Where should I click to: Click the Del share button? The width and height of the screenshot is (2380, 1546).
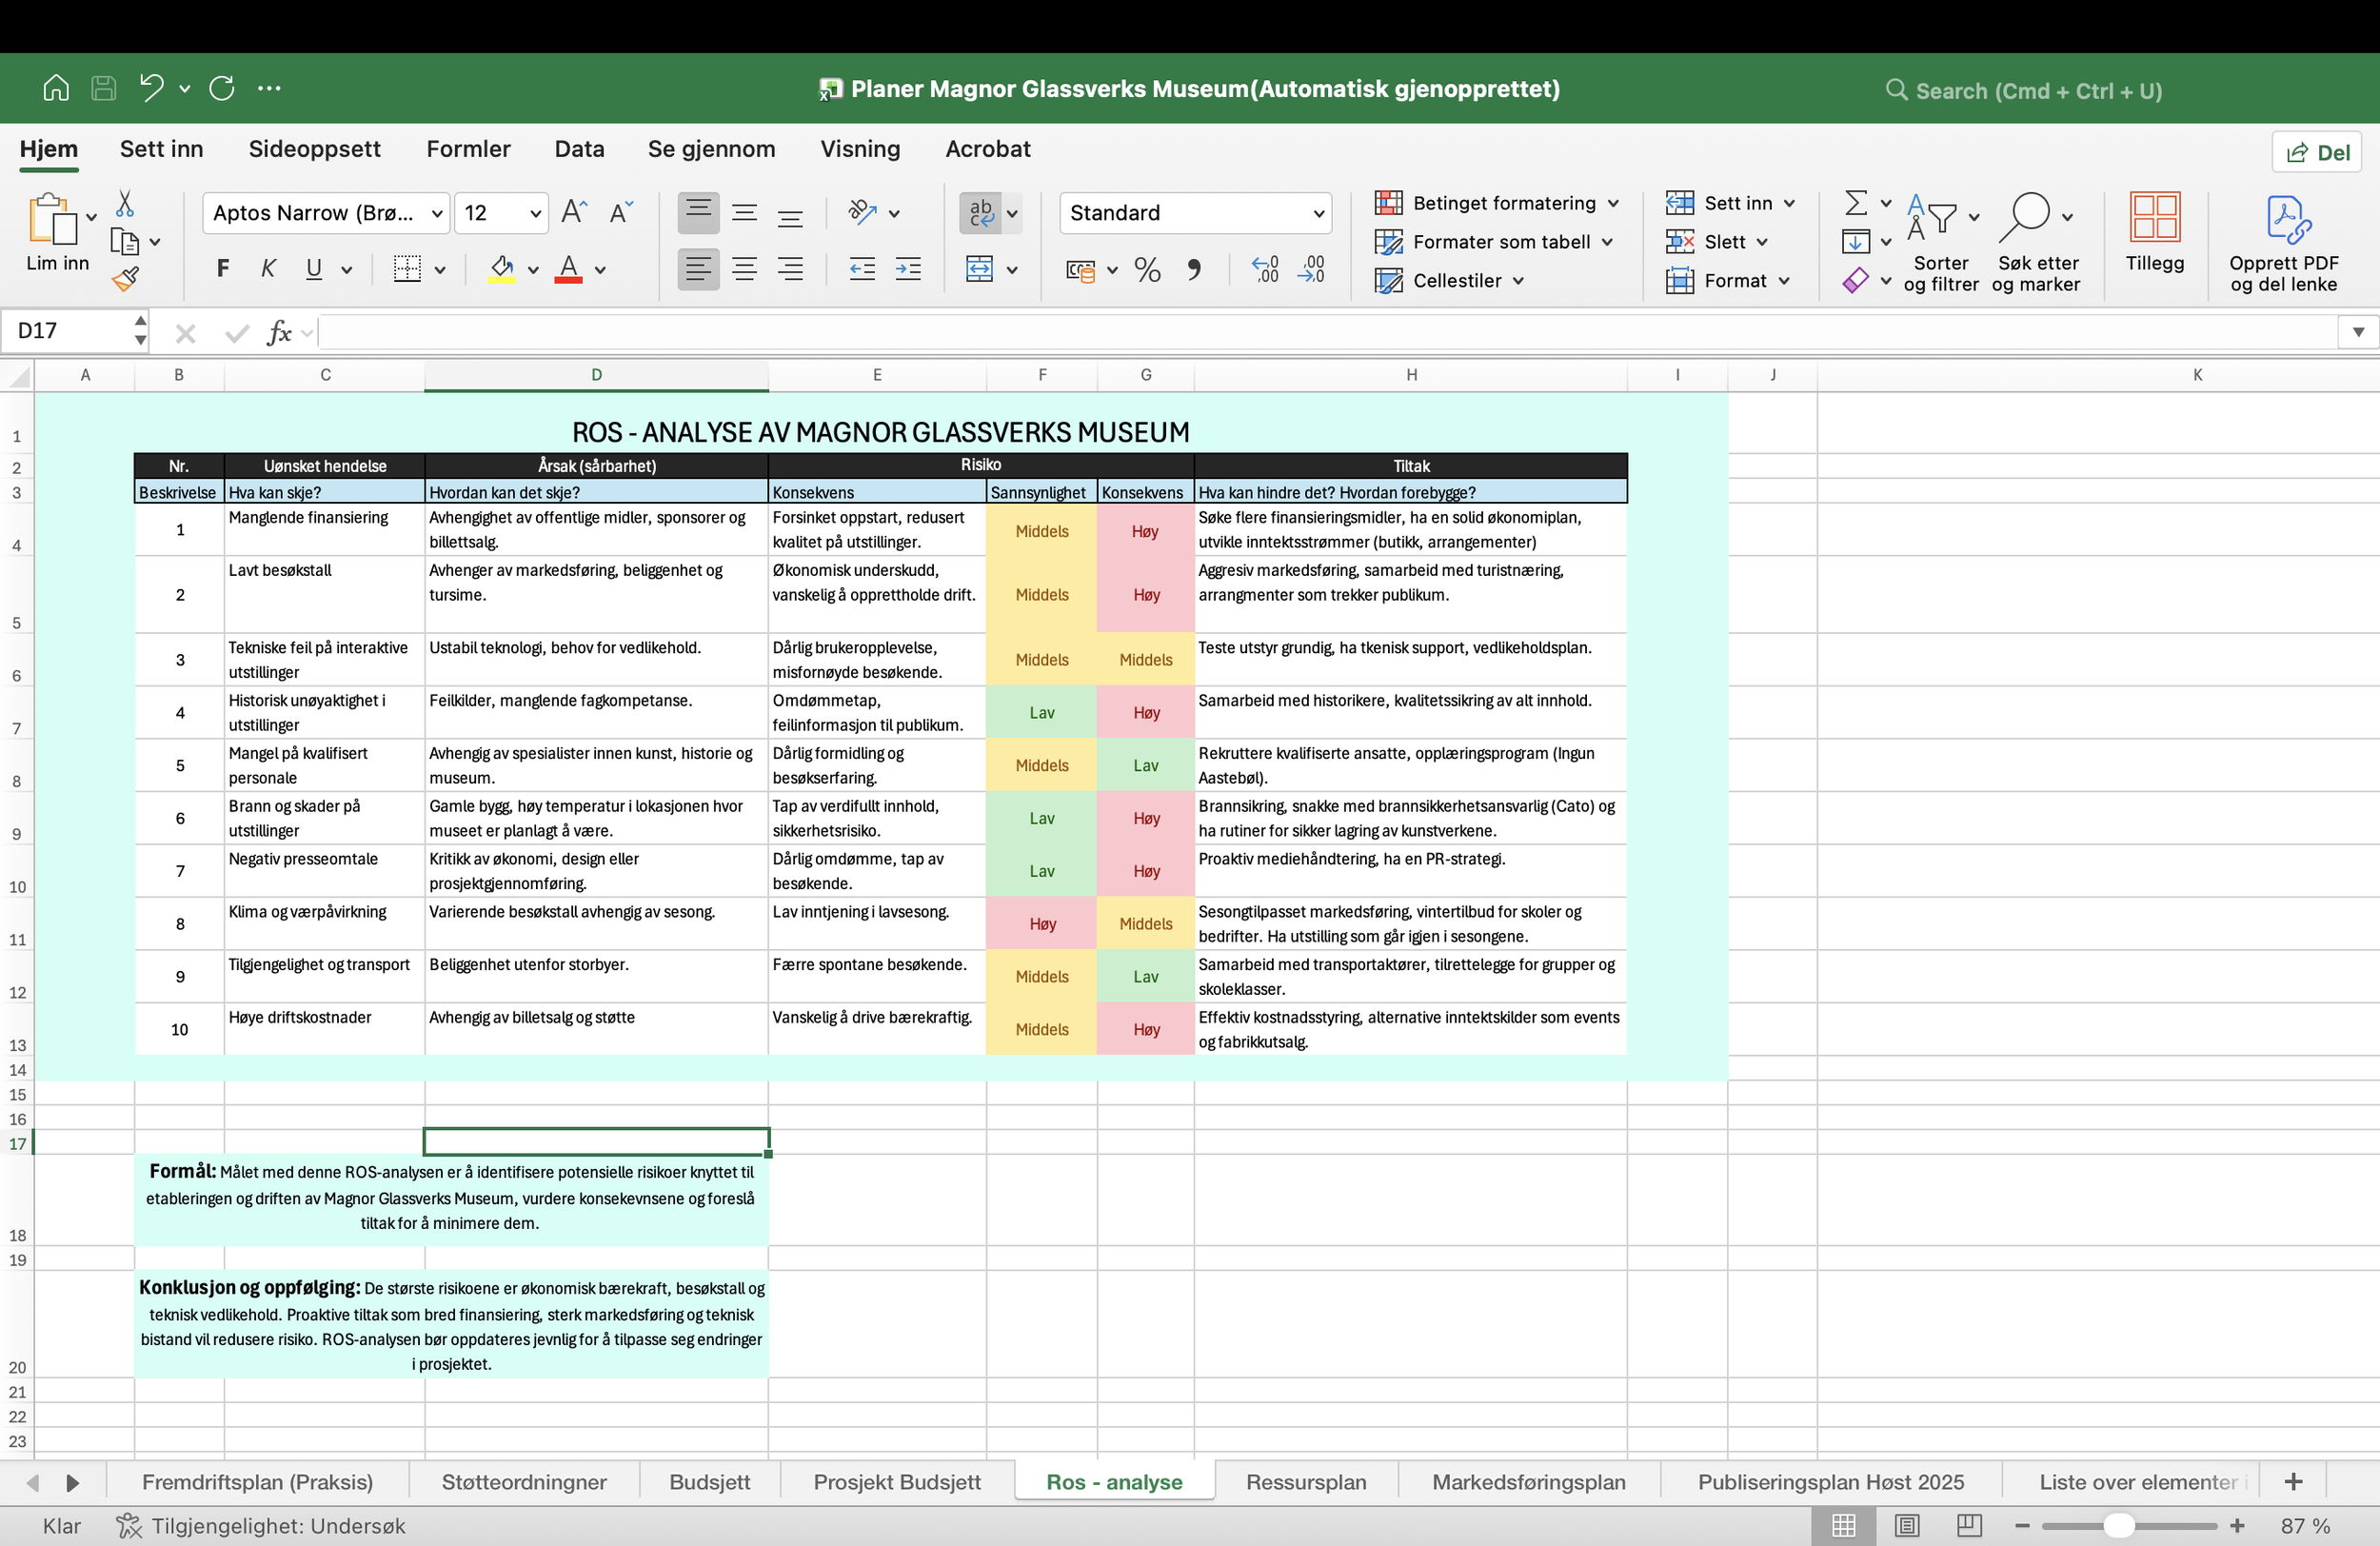coord(2317,152)
